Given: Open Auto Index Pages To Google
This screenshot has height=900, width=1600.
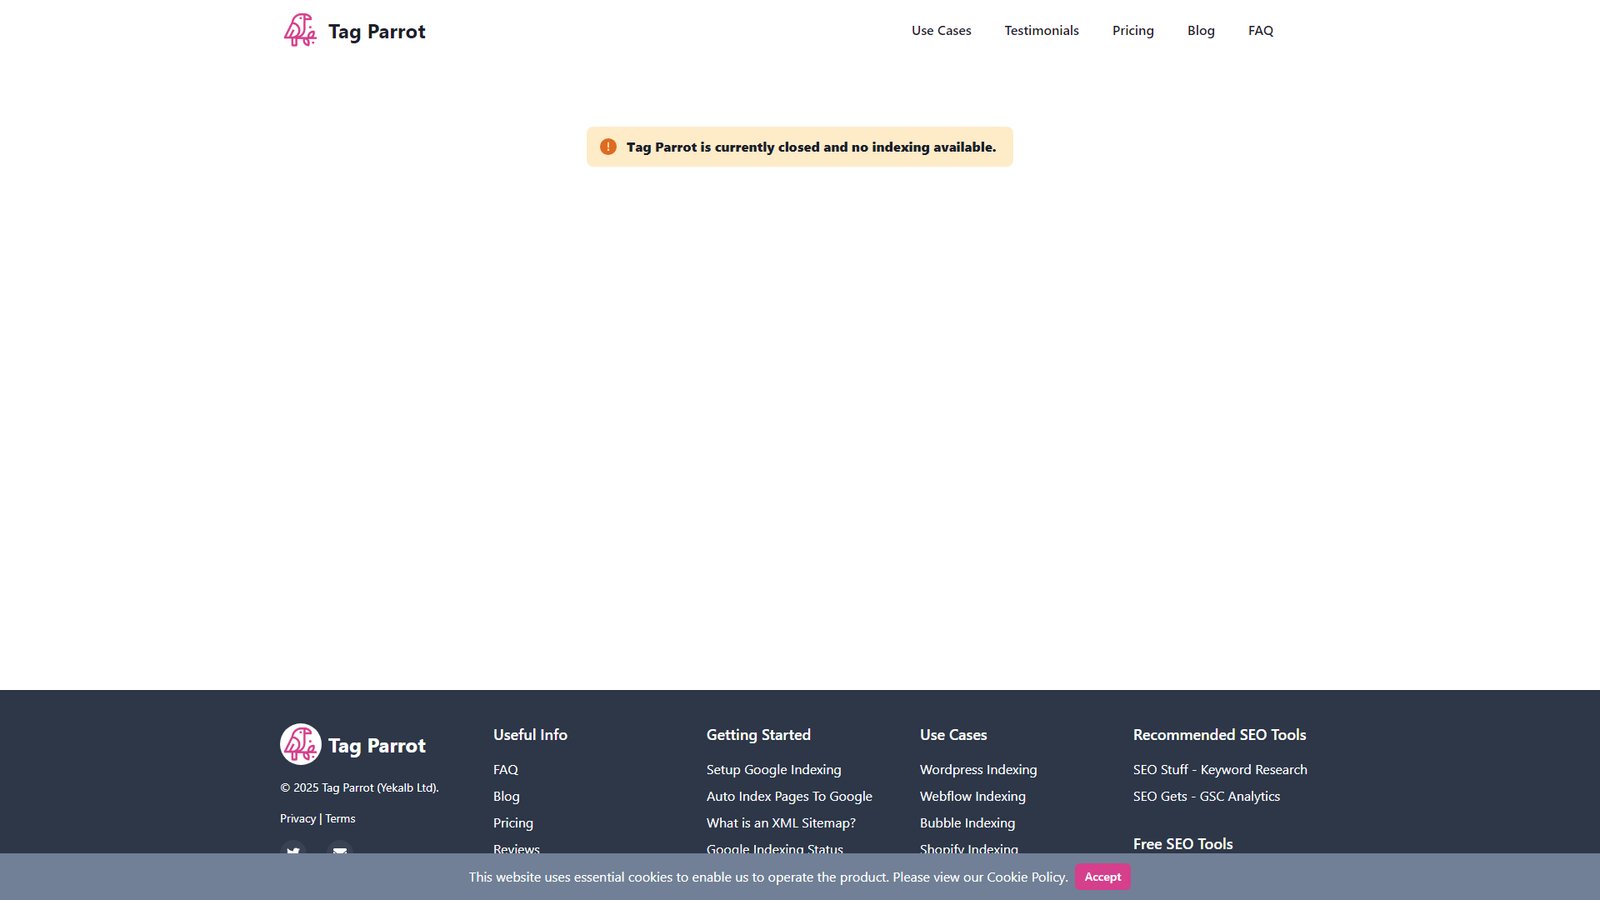Looking at the screenshot, I should [789, 797].
